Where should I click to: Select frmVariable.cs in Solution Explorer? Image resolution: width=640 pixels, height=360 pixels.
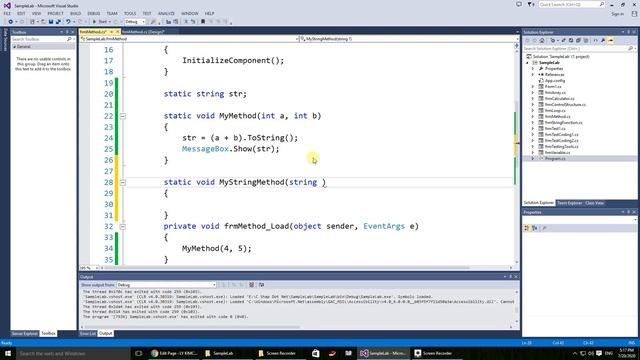[557, 153]
